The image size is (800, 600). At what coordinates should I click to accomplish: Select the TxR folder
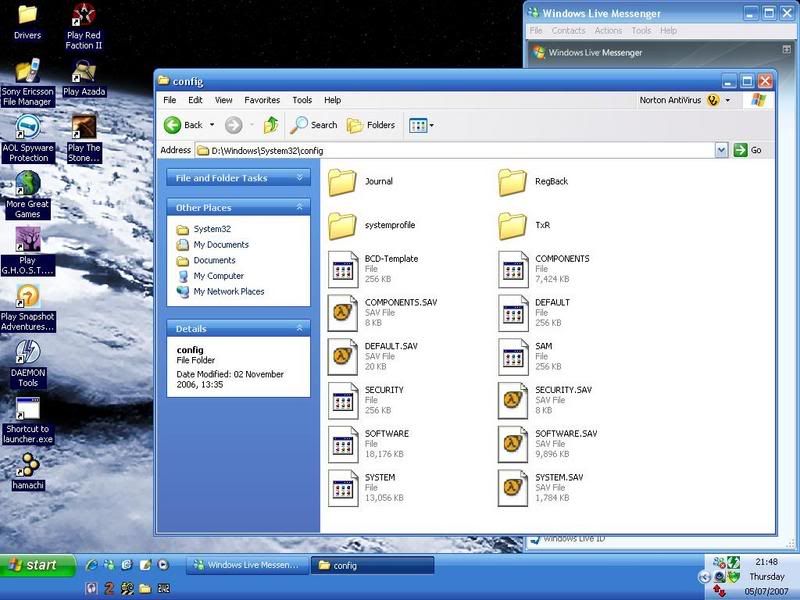(524, 226)
